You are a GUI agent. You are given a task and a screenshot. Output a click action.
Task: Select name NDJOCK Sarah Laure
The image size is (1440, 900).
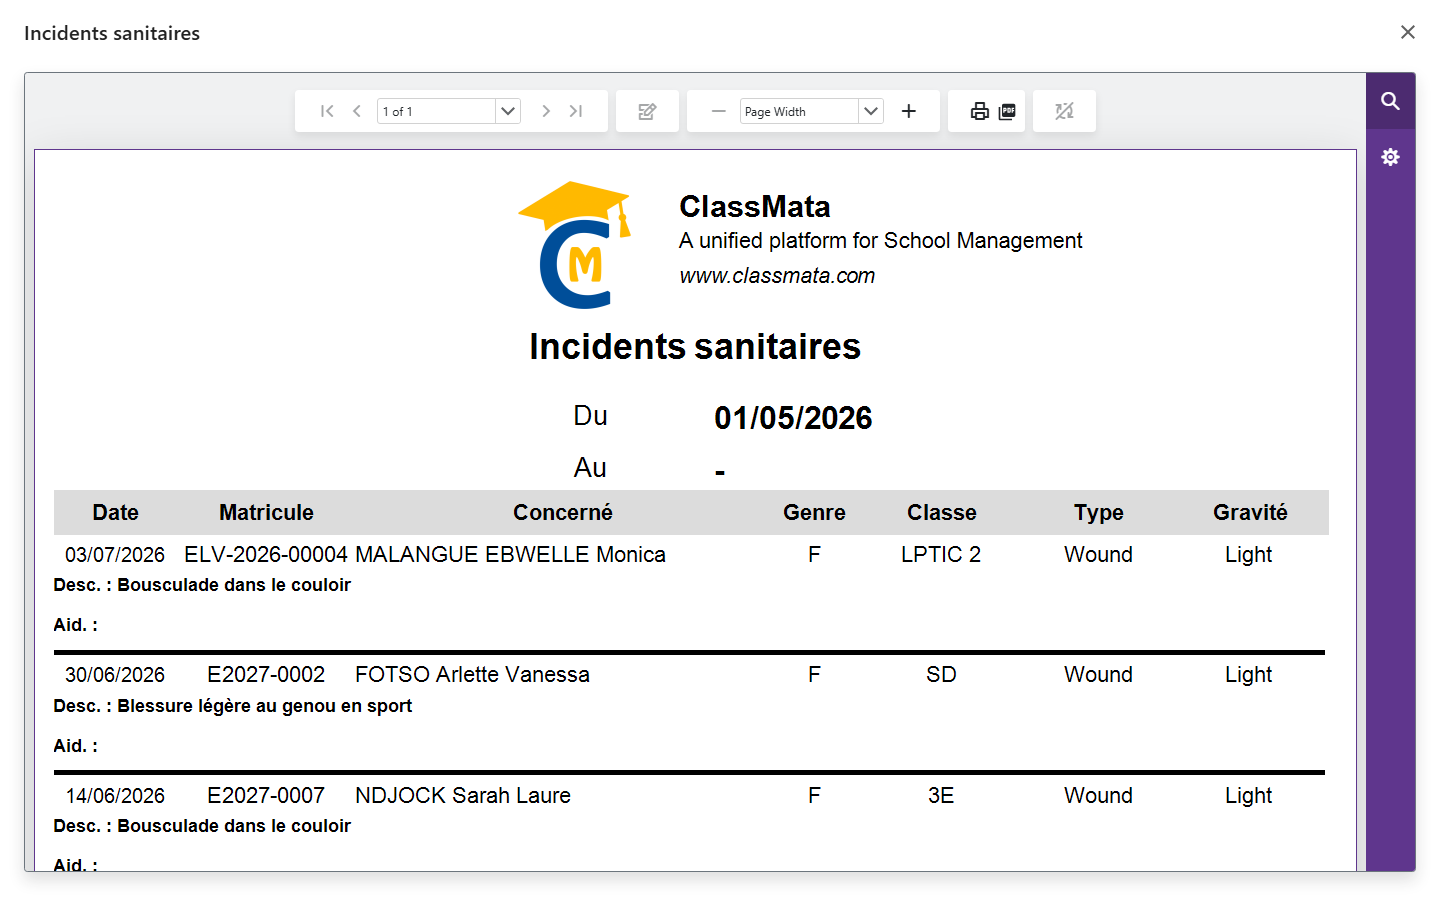[x=463, y=795]
